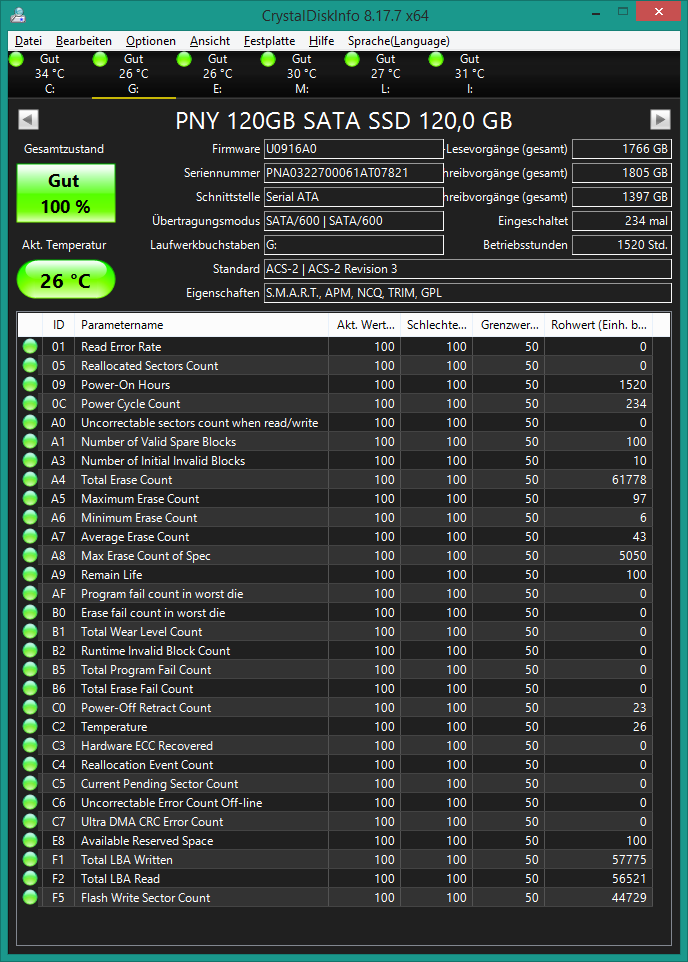This screenshot has width=688, height=962.
Task: Click status dot for Total Wear Level Count
Action: click(x=29, y=632)
